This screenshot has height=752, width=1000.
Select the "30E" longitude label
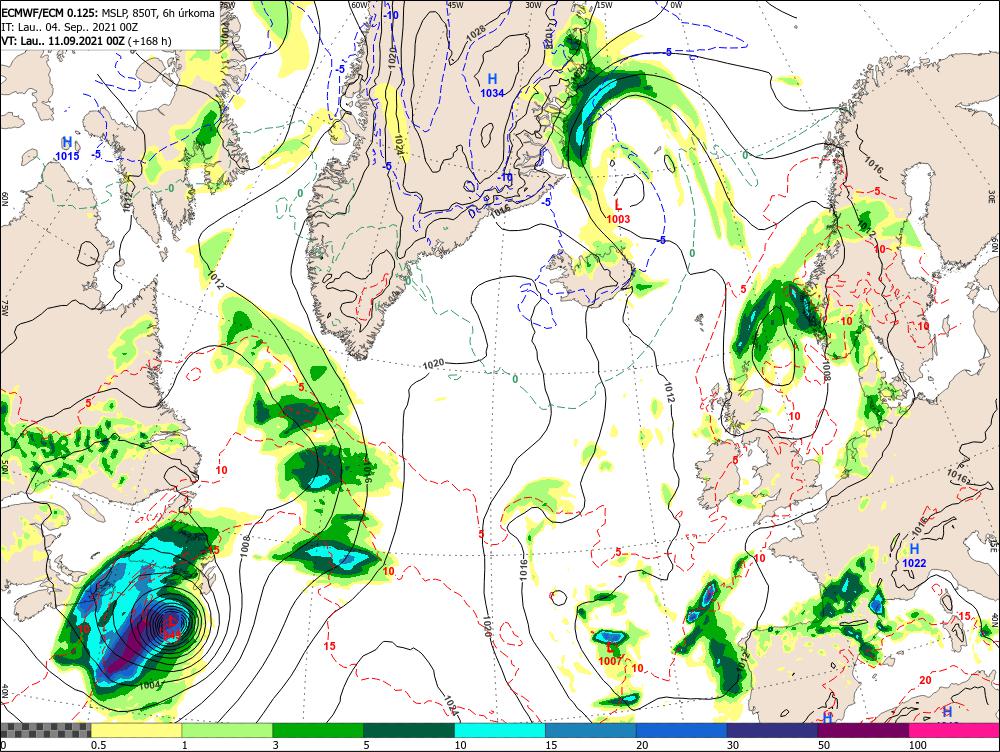coord(992,195)
